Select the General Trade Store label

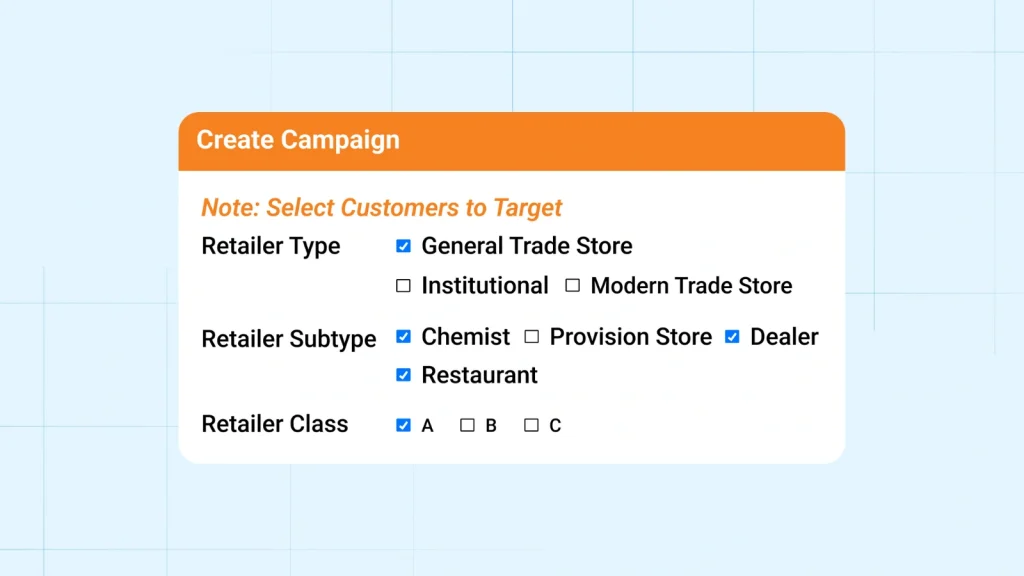click(x=527, y=245)
